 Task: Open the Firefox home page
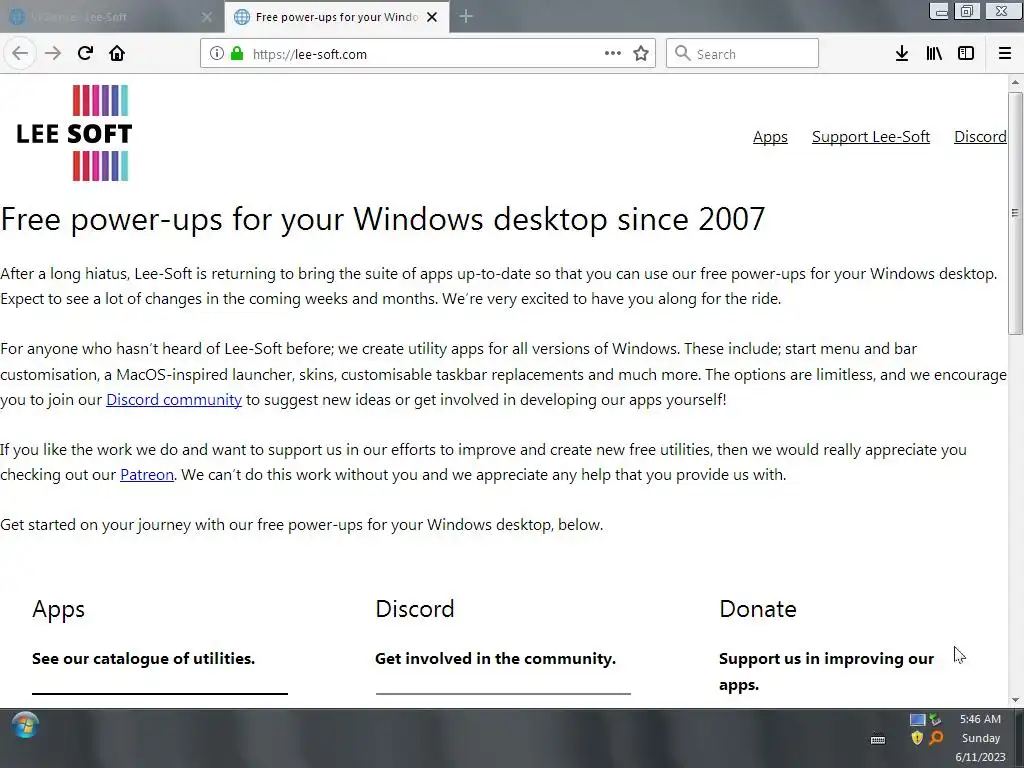pos(117,54)
